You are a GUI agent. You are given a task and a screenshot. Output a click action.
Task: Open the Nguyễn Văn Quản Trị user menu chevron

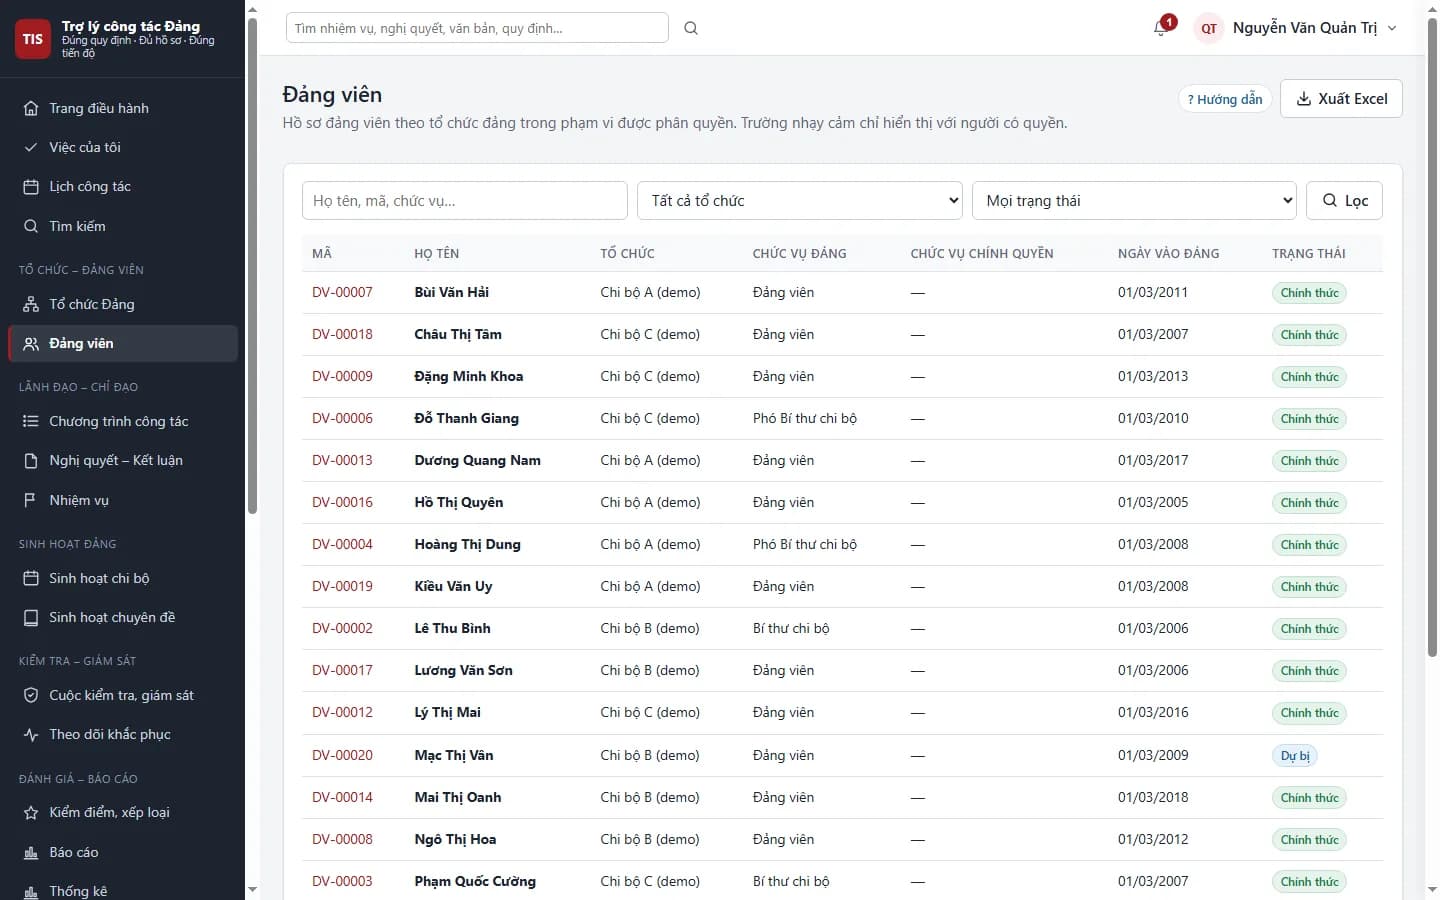(1392, 28)
